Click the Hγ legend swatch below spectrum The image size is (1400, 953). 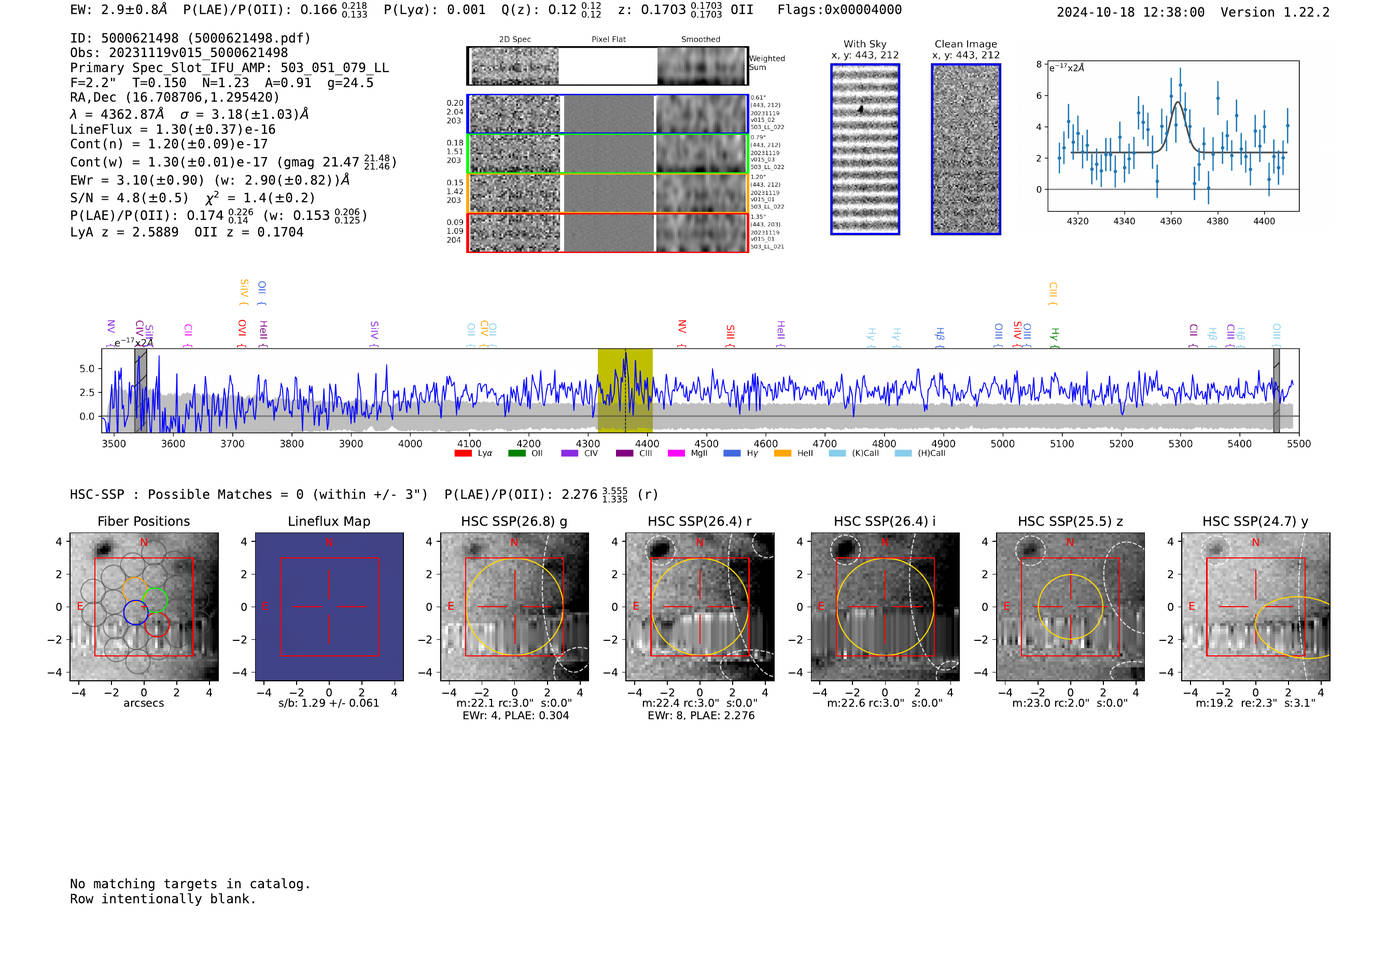(x=732, y=453)
